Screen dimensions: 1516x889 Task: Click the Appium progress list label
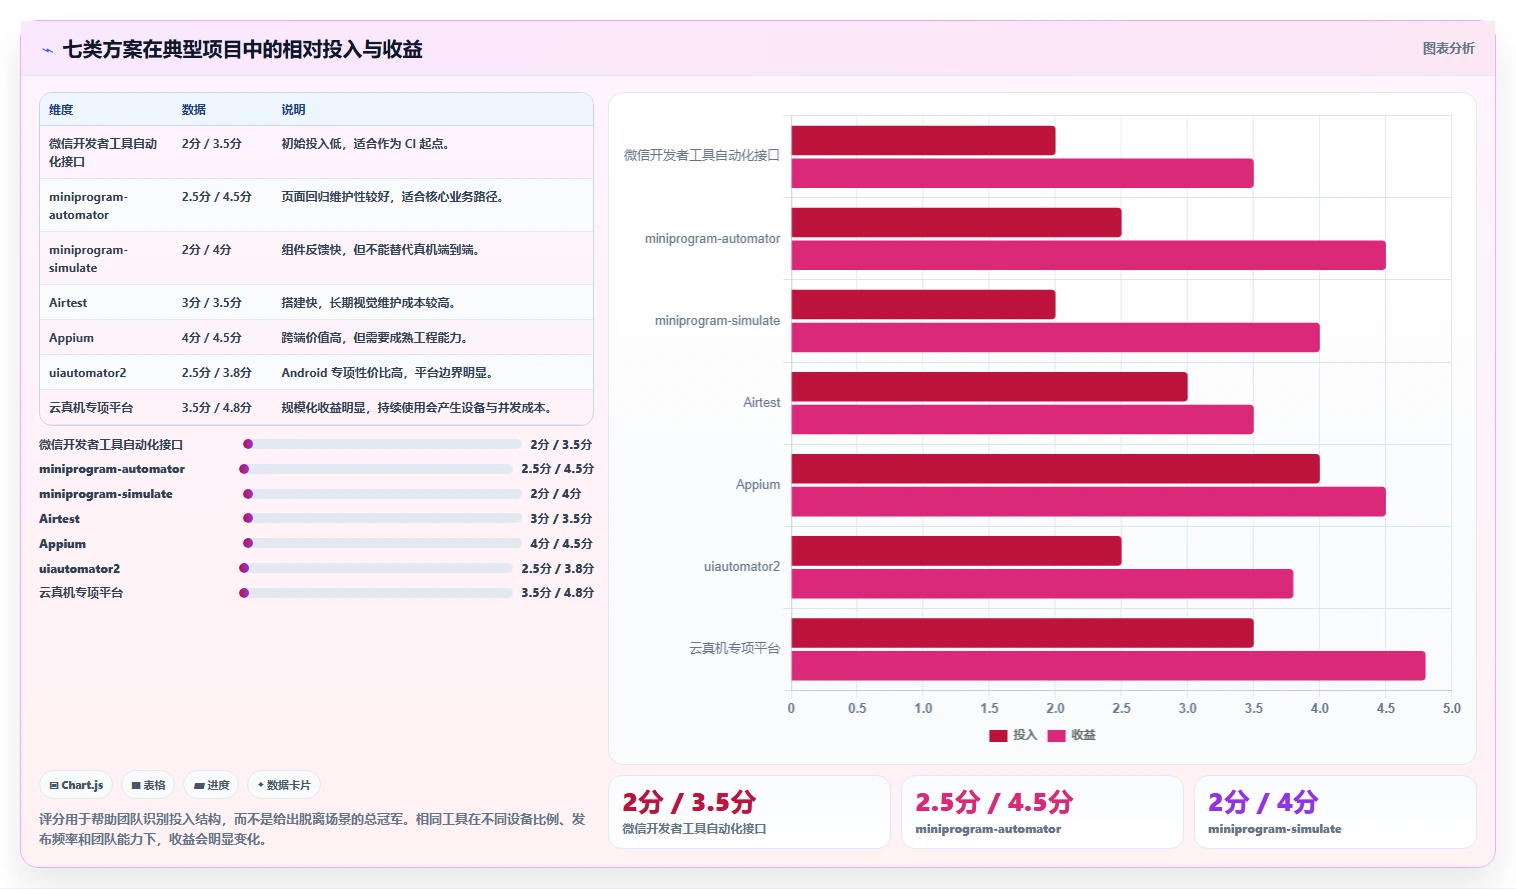point(62,544)
